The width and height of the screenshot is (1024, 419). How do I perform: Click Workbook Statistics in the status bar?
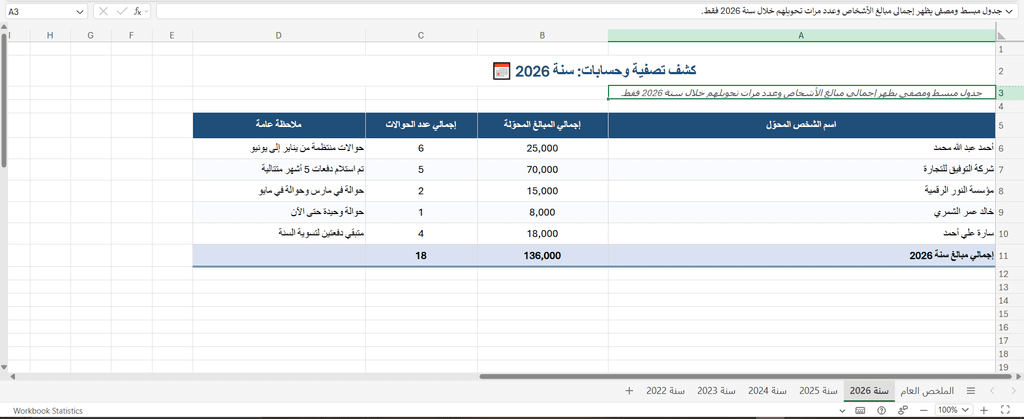click(48, 411)
